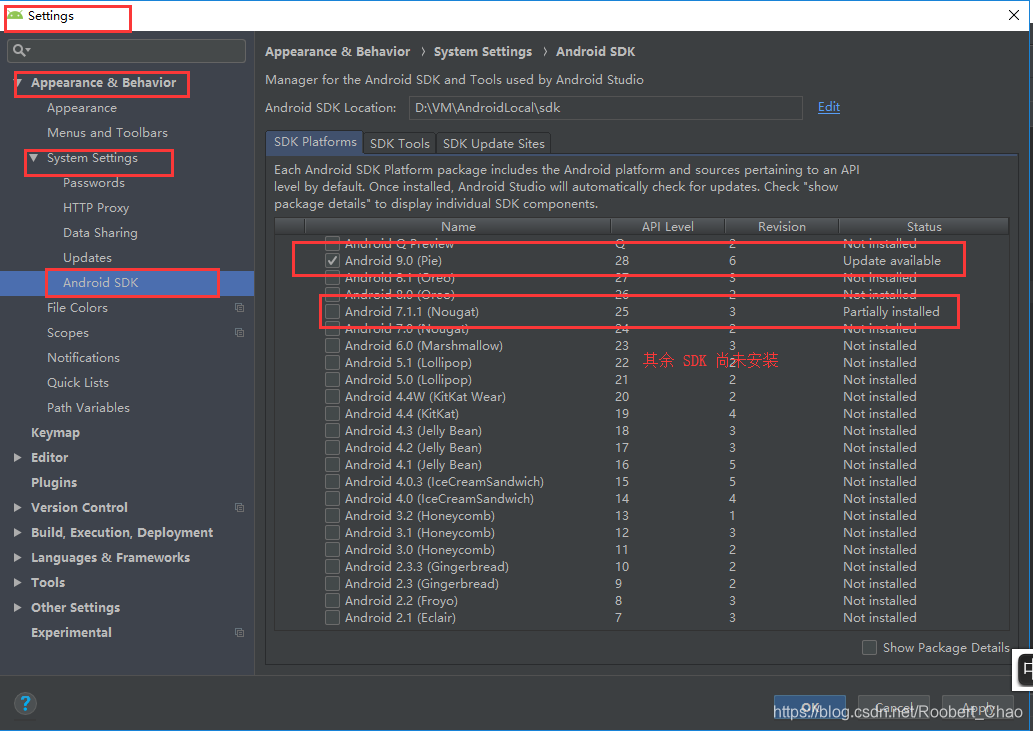The width and height of the screenshot is (1033, 731).
Task: Open the Keymap settings page
Action: (55, 433)
